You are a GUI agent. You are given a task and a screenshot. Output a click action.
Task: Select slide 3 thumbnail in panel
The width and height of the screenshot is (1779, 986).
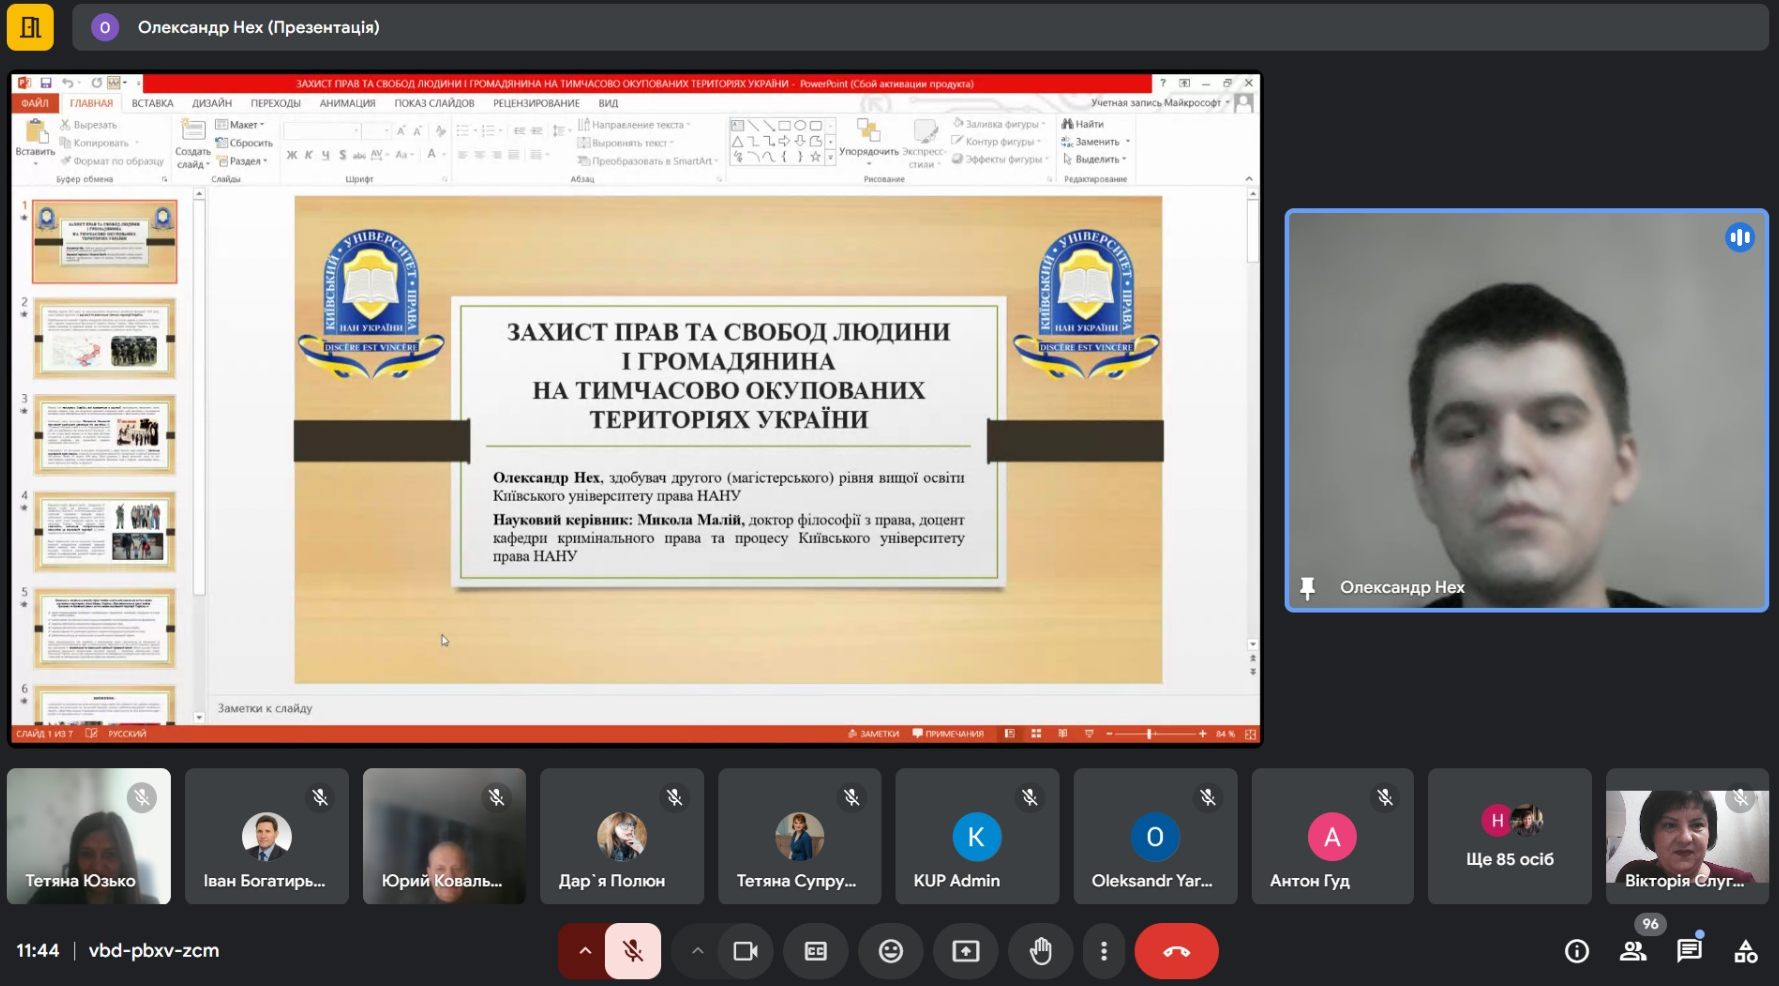(x=105, y=434)
